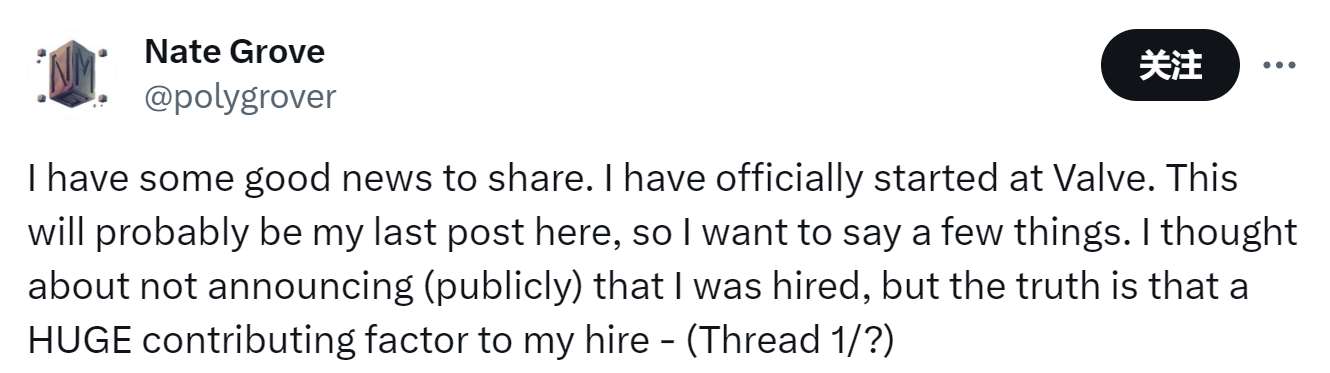The height and width of the screenshot is (373, 1330).
Task: Visit the @polygrover handle profile
Action: pyautogui.click(x=240, y=97)
